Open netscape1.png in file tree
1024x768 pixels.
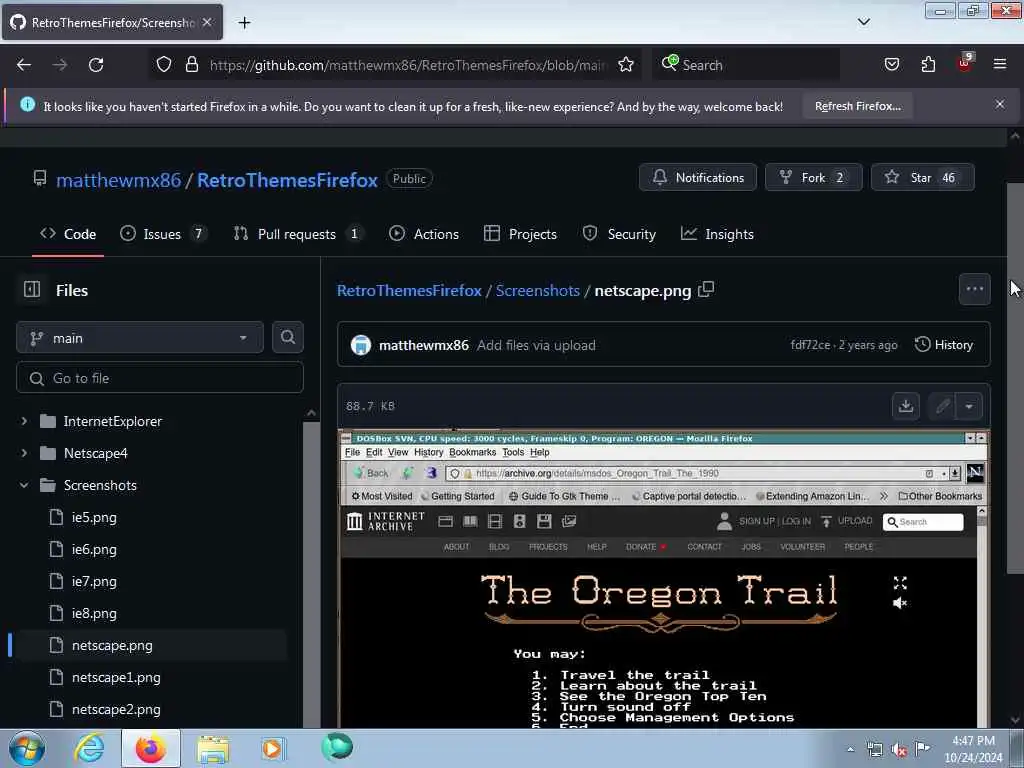pyautogui.click(x=116, y=677)
